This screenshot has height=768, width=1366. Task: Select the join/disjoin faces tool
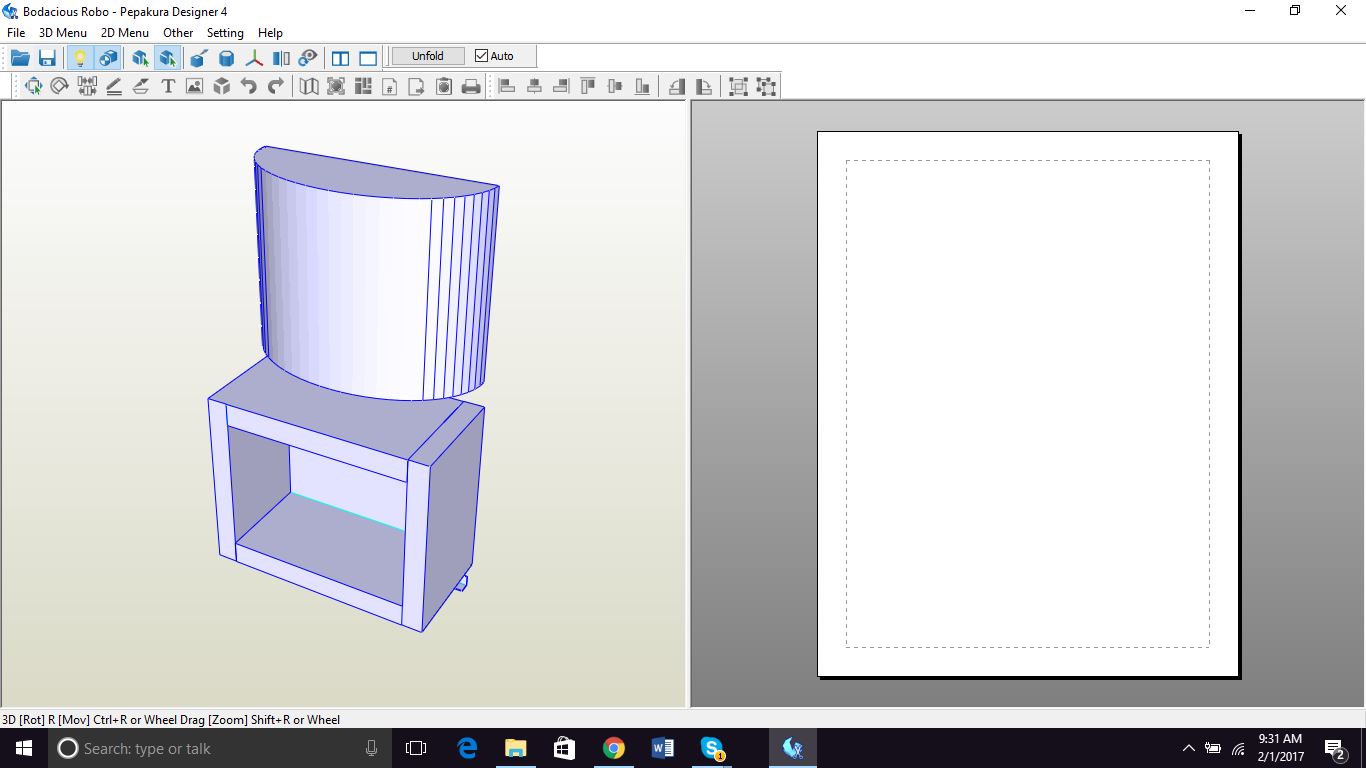tap(87, 86)
